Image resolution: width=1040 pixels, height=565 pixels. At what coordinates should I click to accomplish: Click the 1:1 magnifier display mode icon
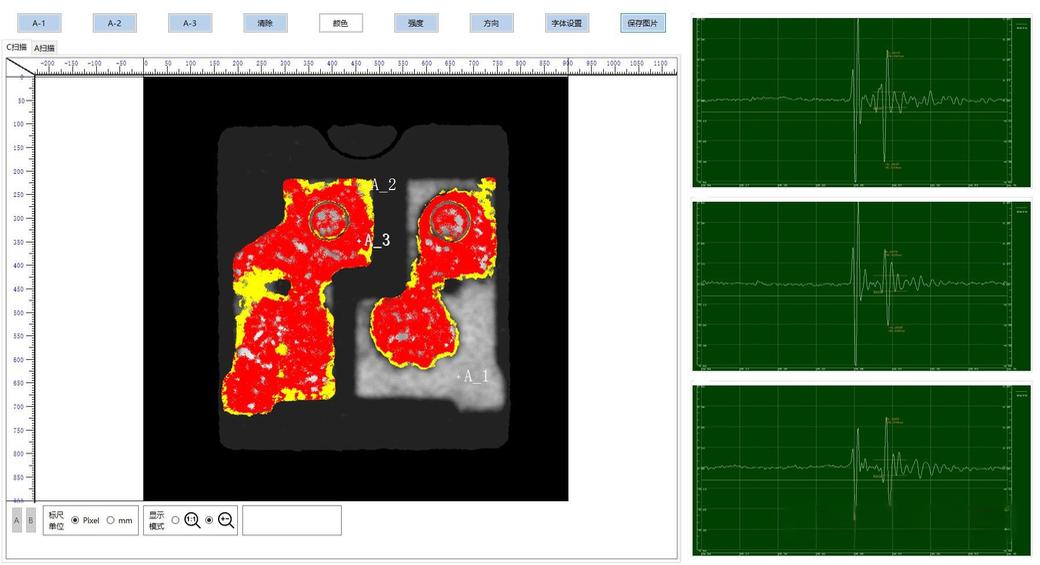191,520
